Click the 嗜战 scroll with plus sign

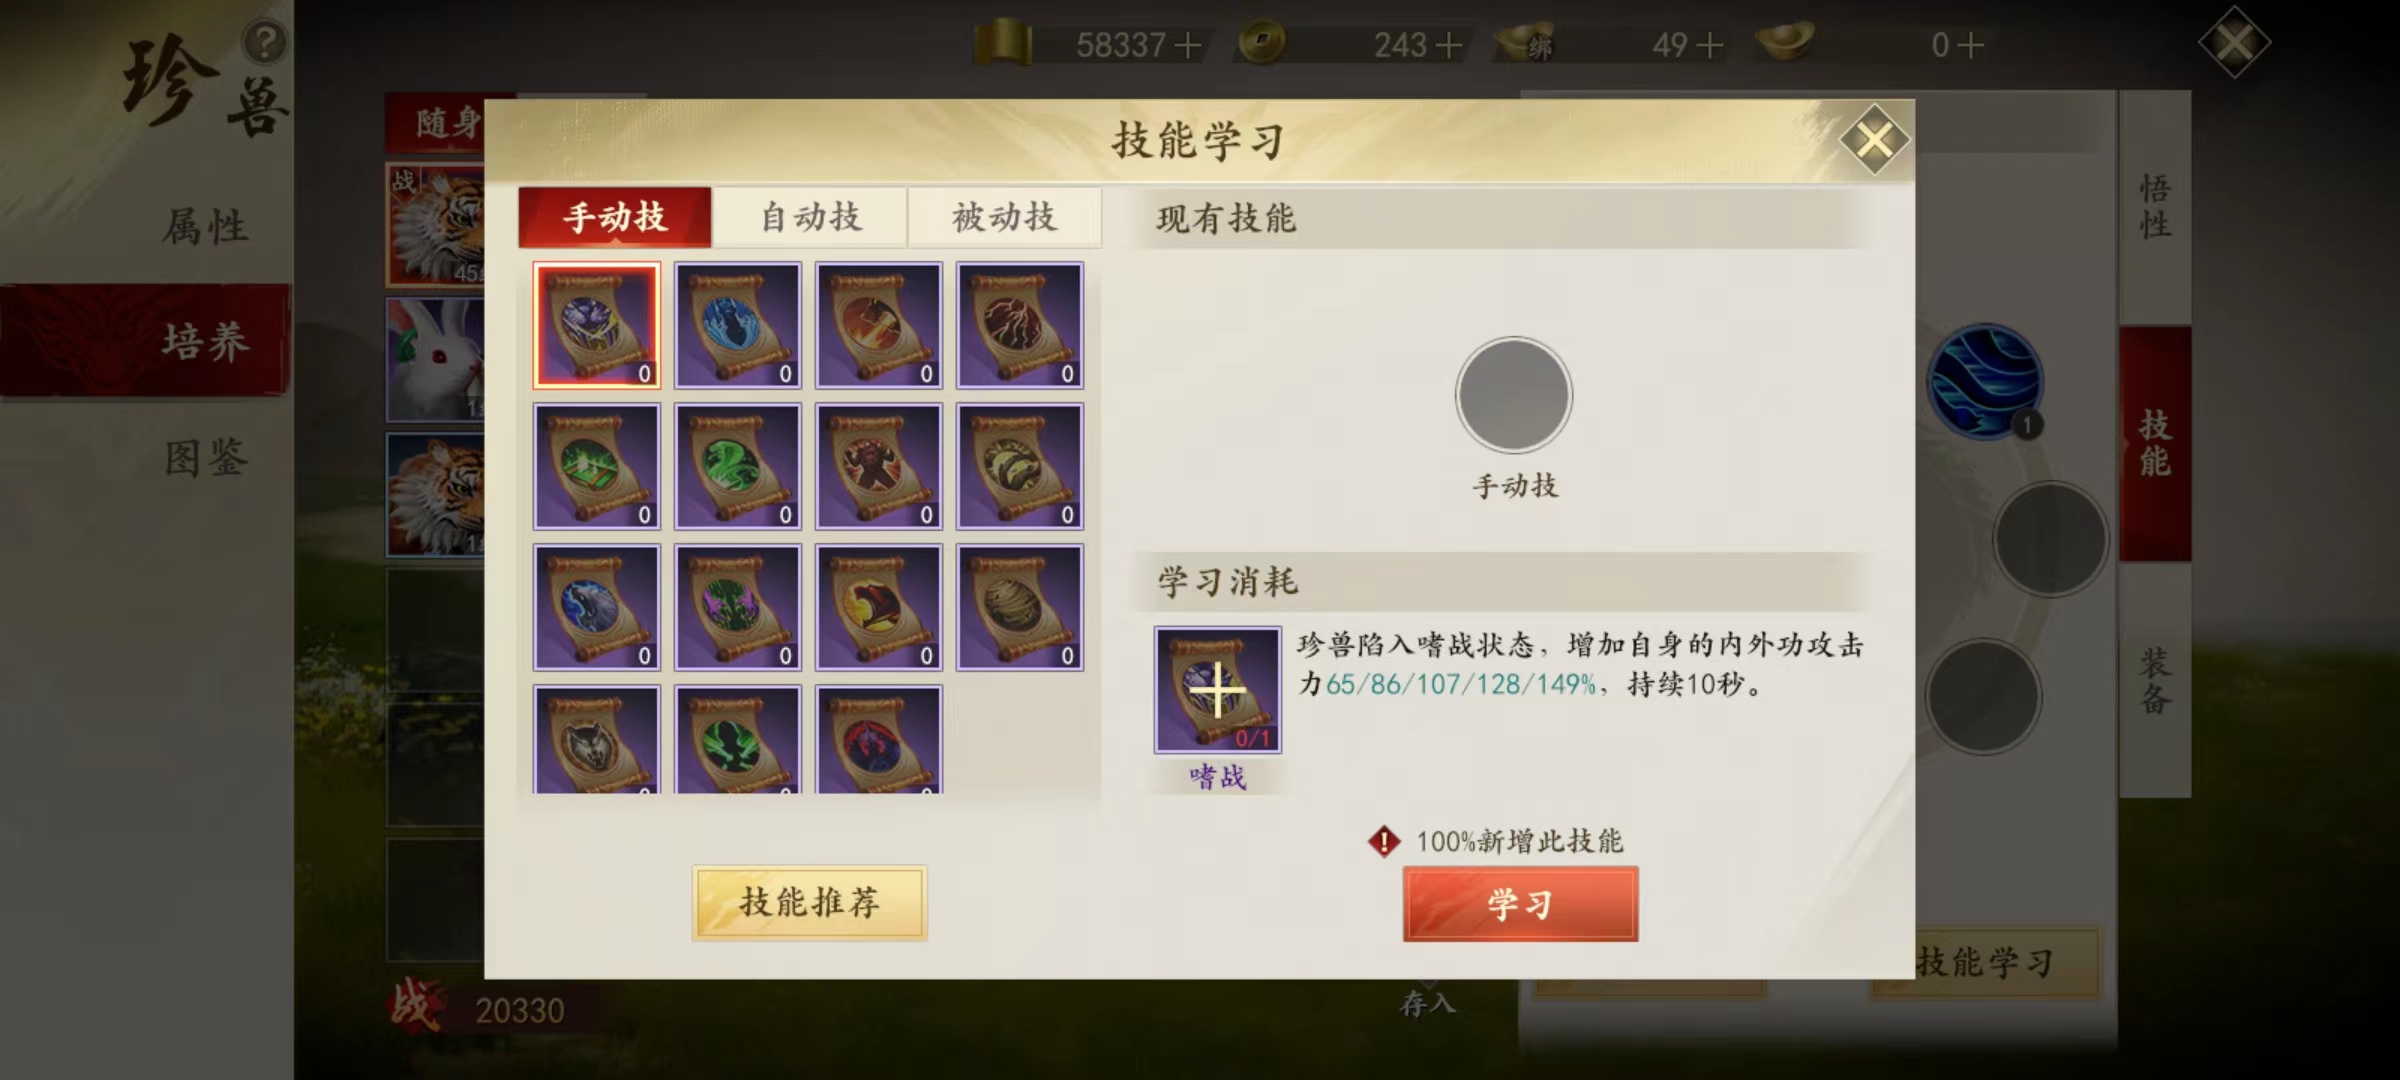[1218, 690]
